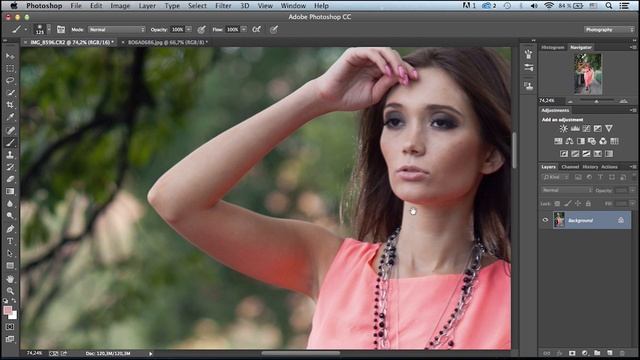
Task: Add a Vibrance adjustment
Action: (x=609, y=129)
